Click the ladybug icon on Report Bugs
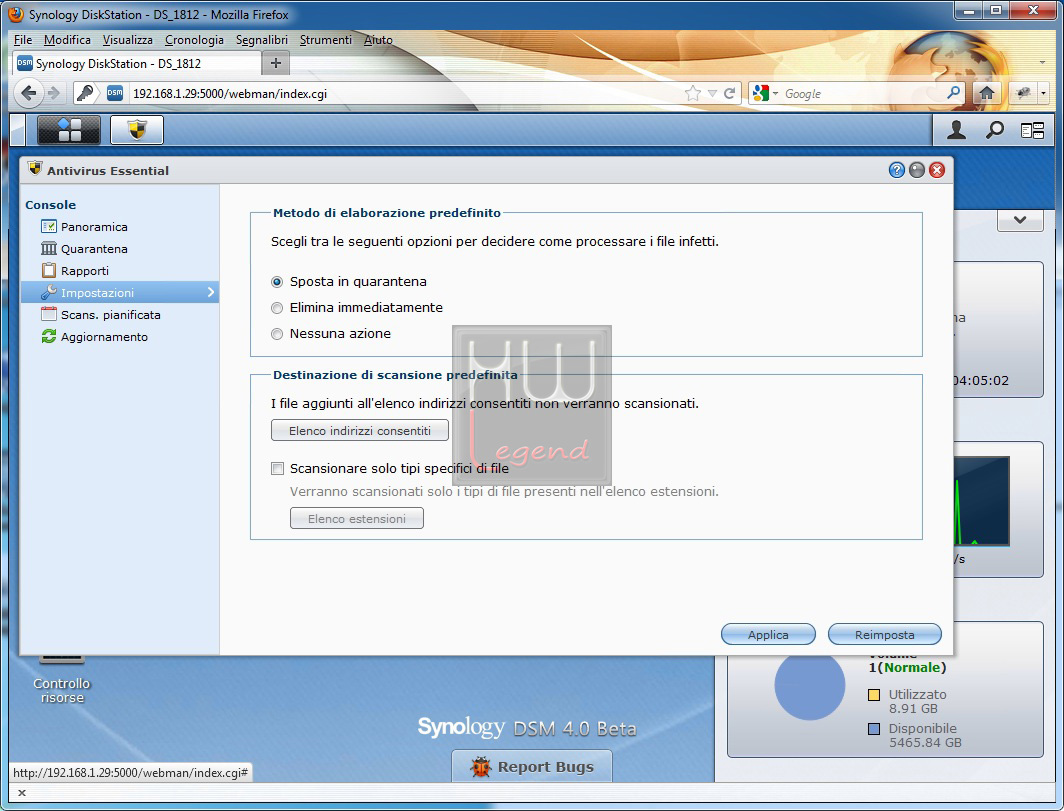1064x811 pixels. (480, 767)
